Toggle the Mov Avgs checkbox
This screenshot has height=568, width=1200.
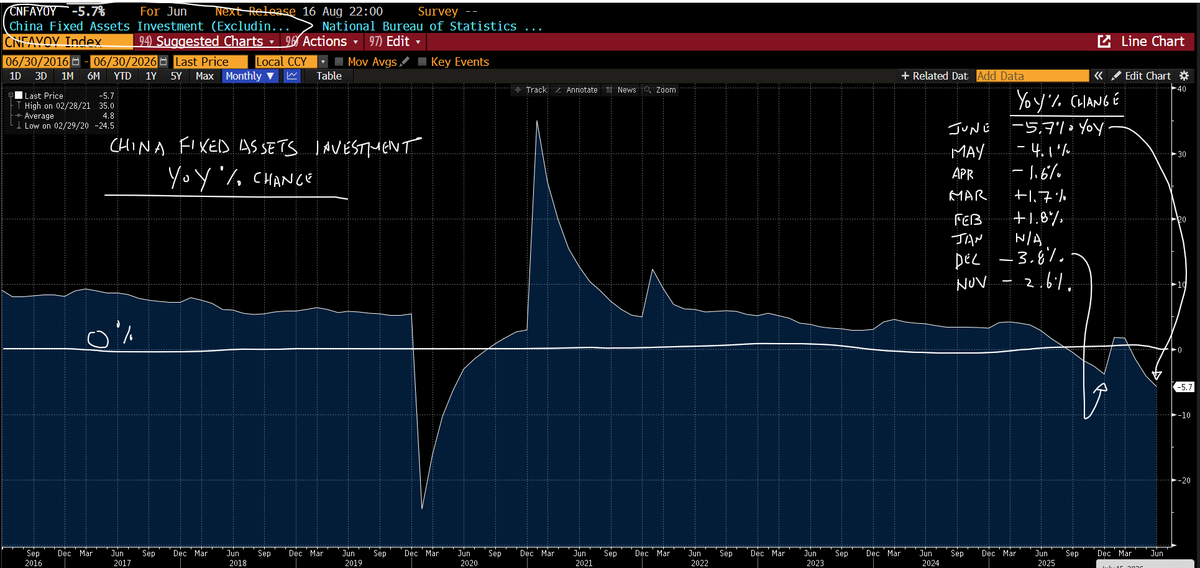coord(339,62)
